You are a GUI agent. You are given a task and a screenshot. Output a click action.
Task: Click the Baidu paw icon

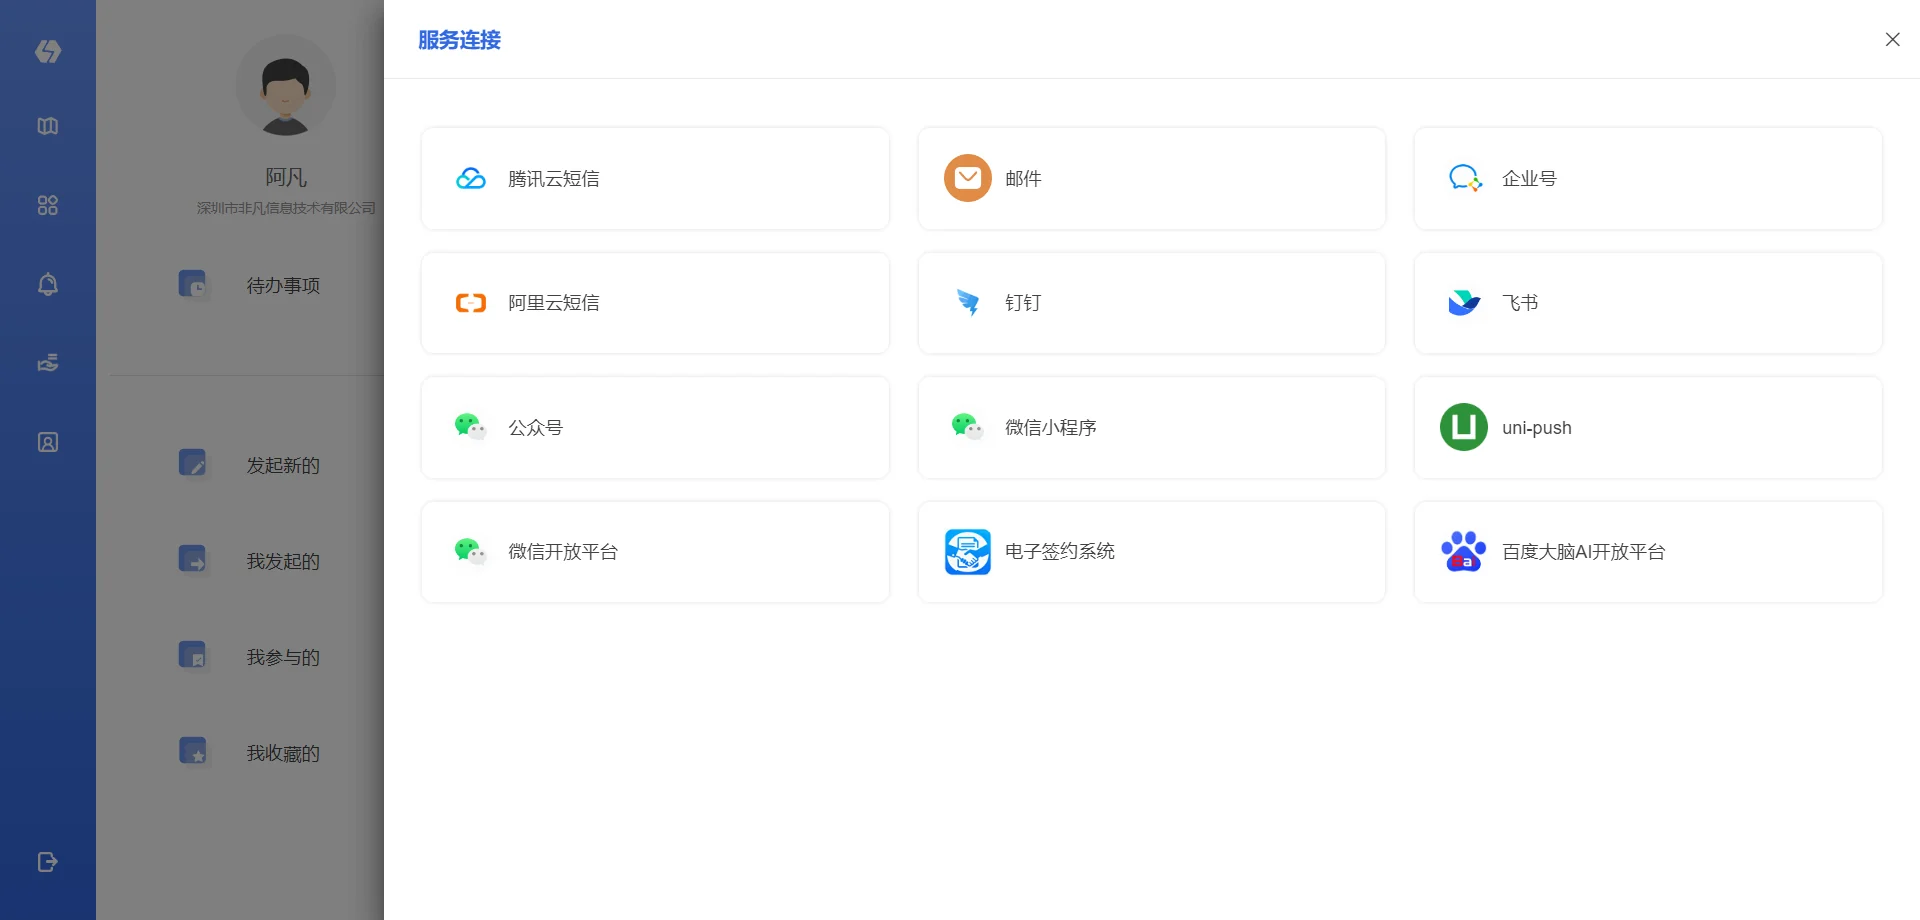pos(1464,551)
